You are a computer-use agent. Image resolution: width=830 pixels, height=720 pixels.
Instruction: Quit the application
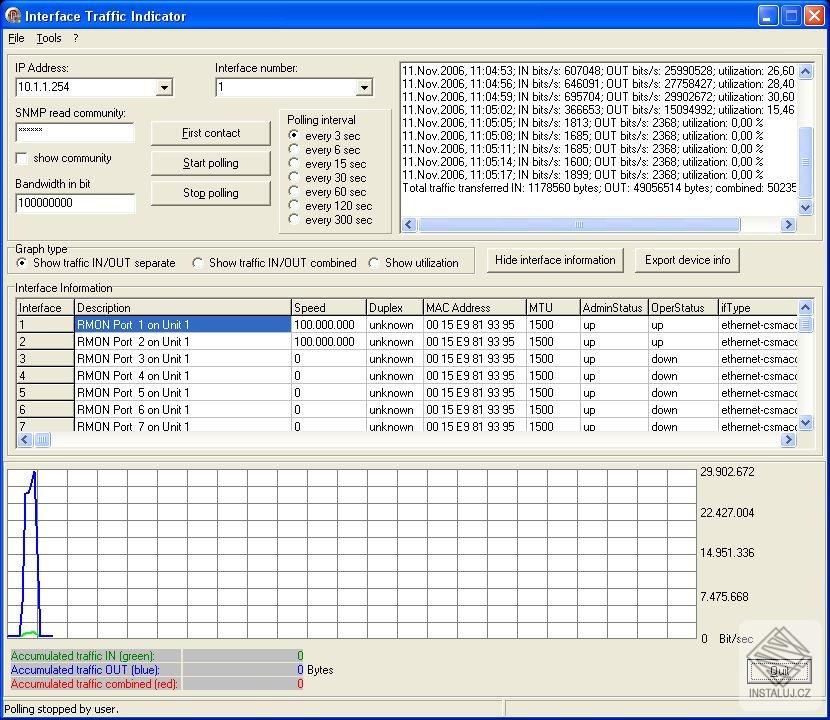coord(781,671)
